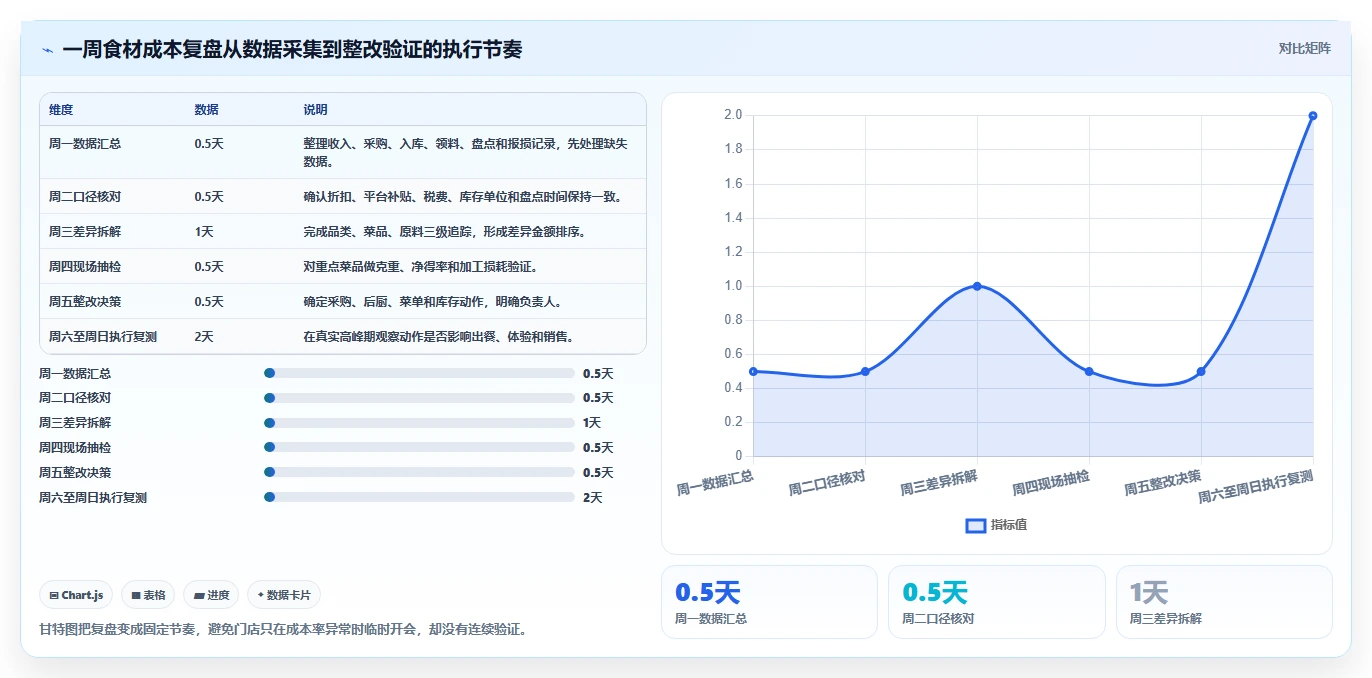The width and height of the screenshot is (1372, 678).
Task: Click the 数据 column header
Action: (206, 110)
